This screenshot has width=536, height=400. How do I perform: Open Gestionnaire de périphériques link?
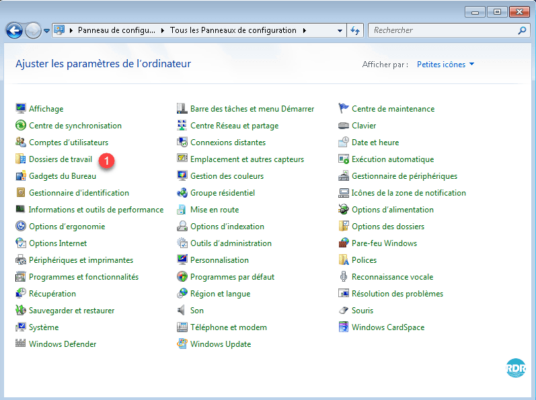[x=404, y=176]
